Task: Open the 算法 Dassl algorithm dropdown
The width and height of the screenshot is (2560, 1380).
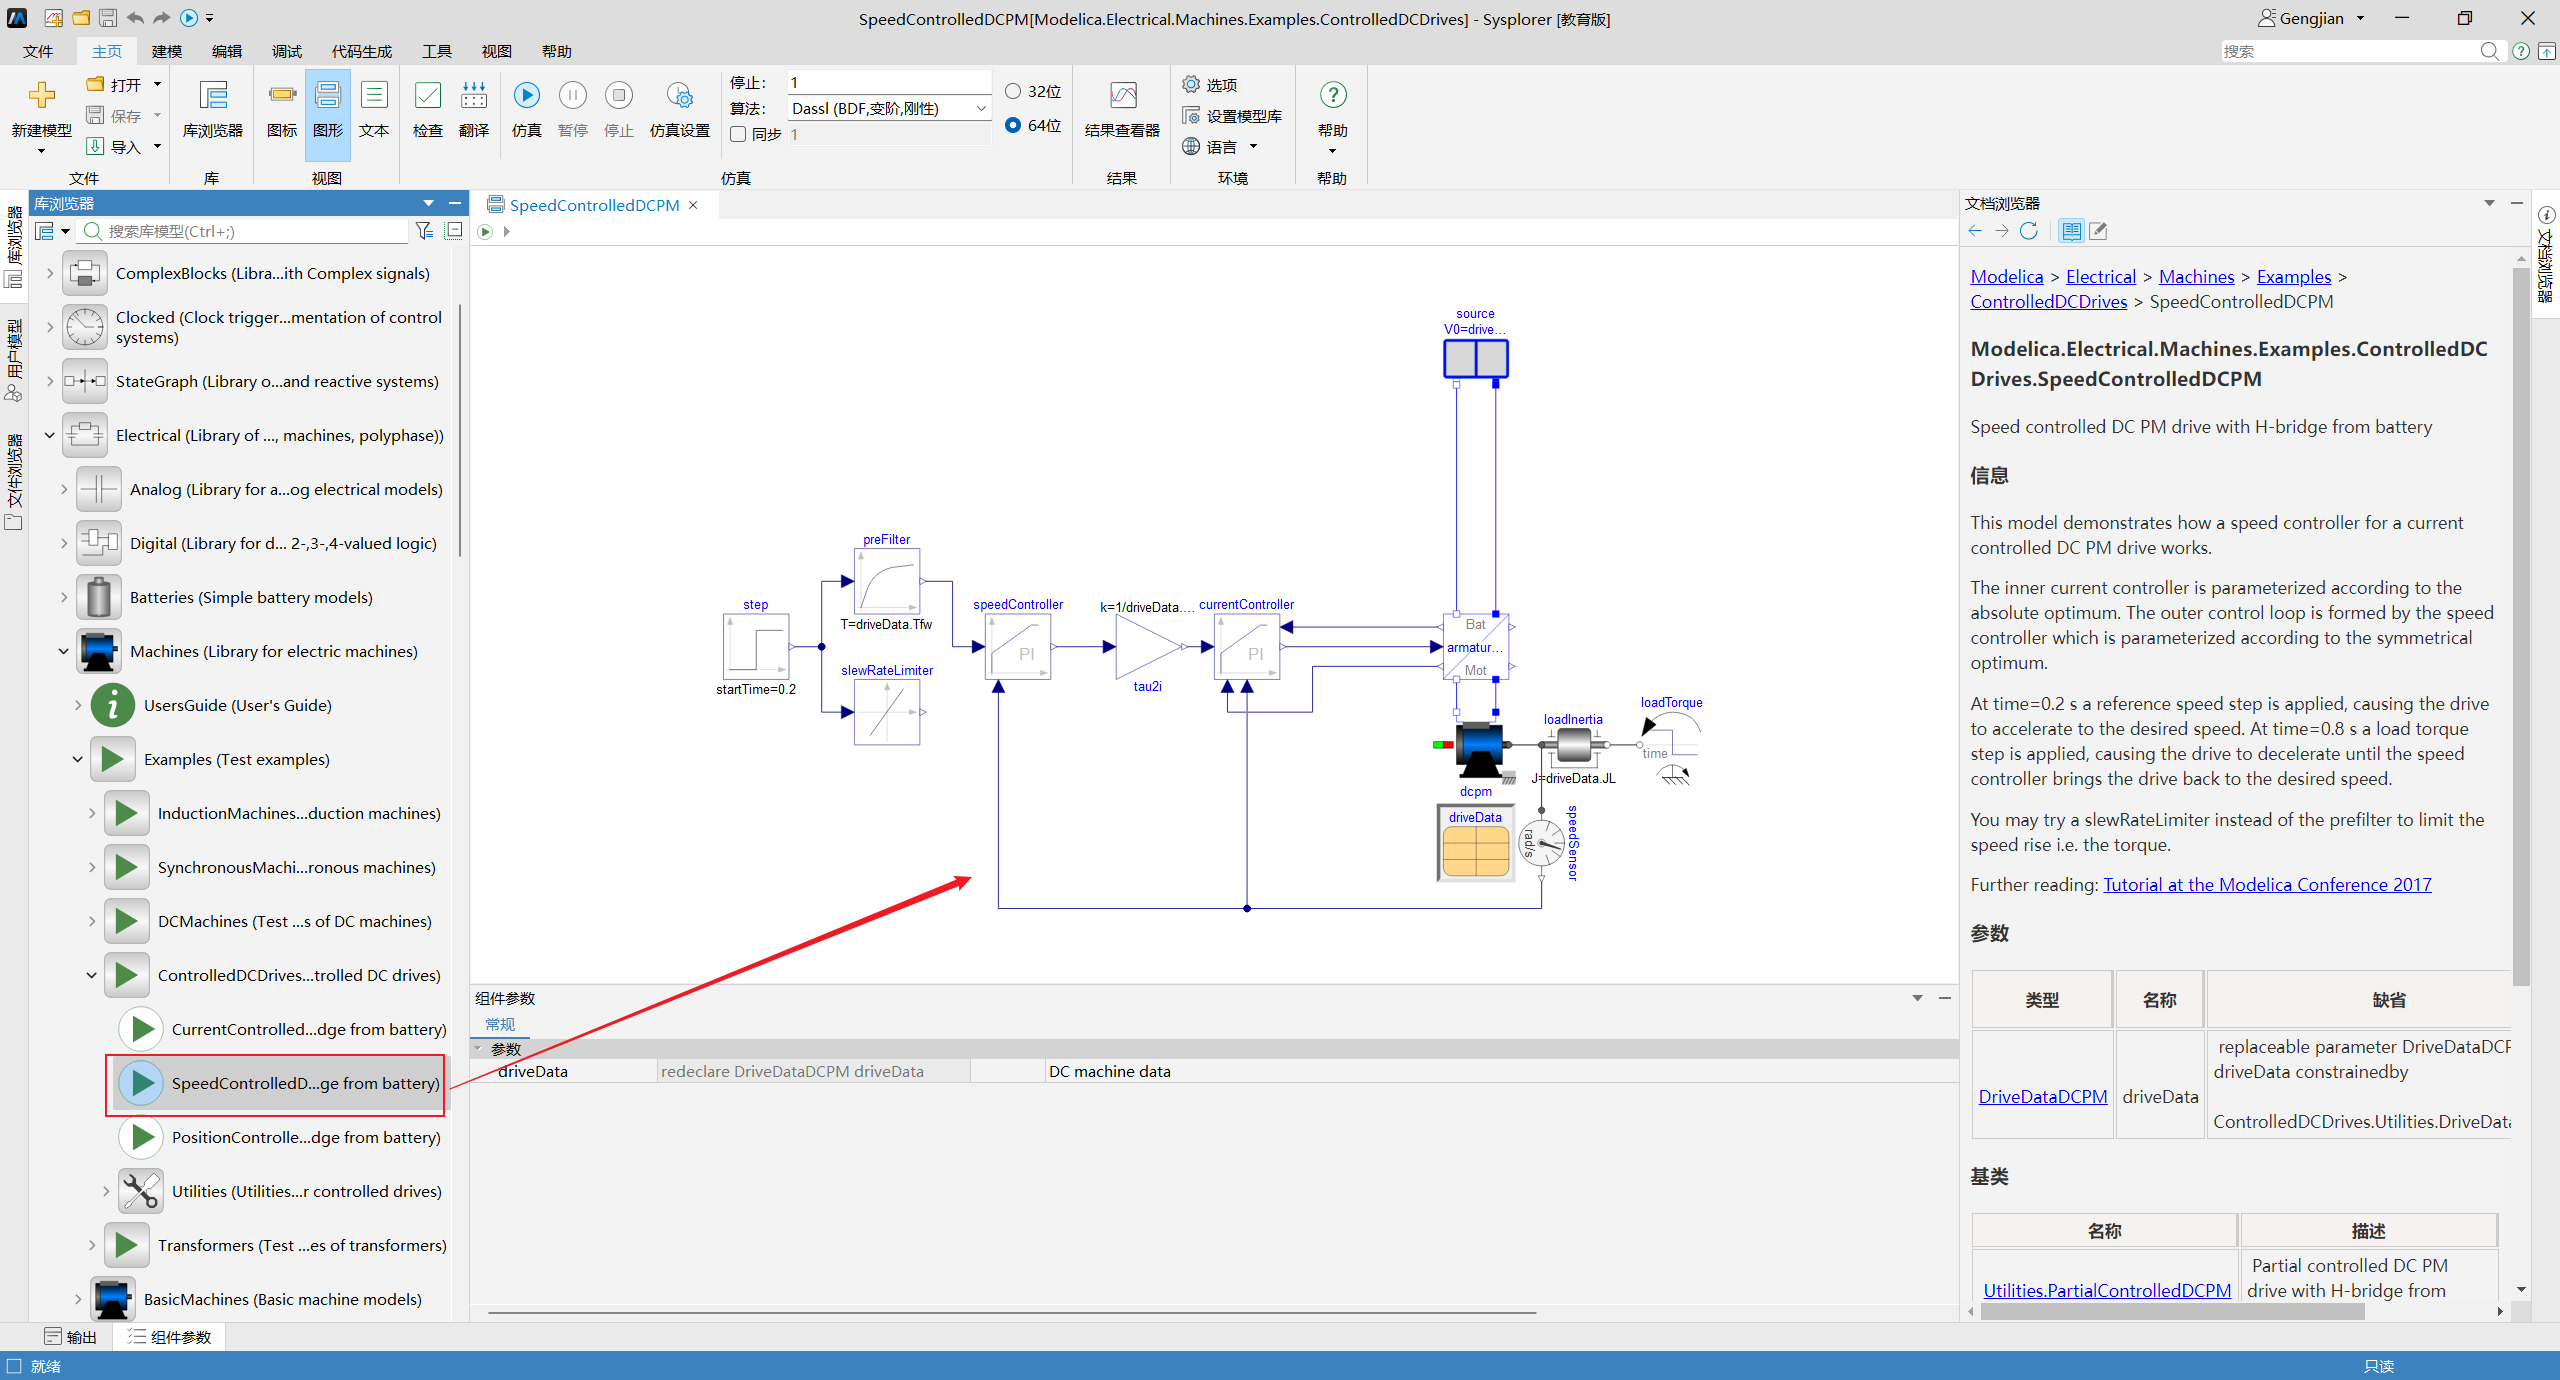Action: (x=888, y=108)
